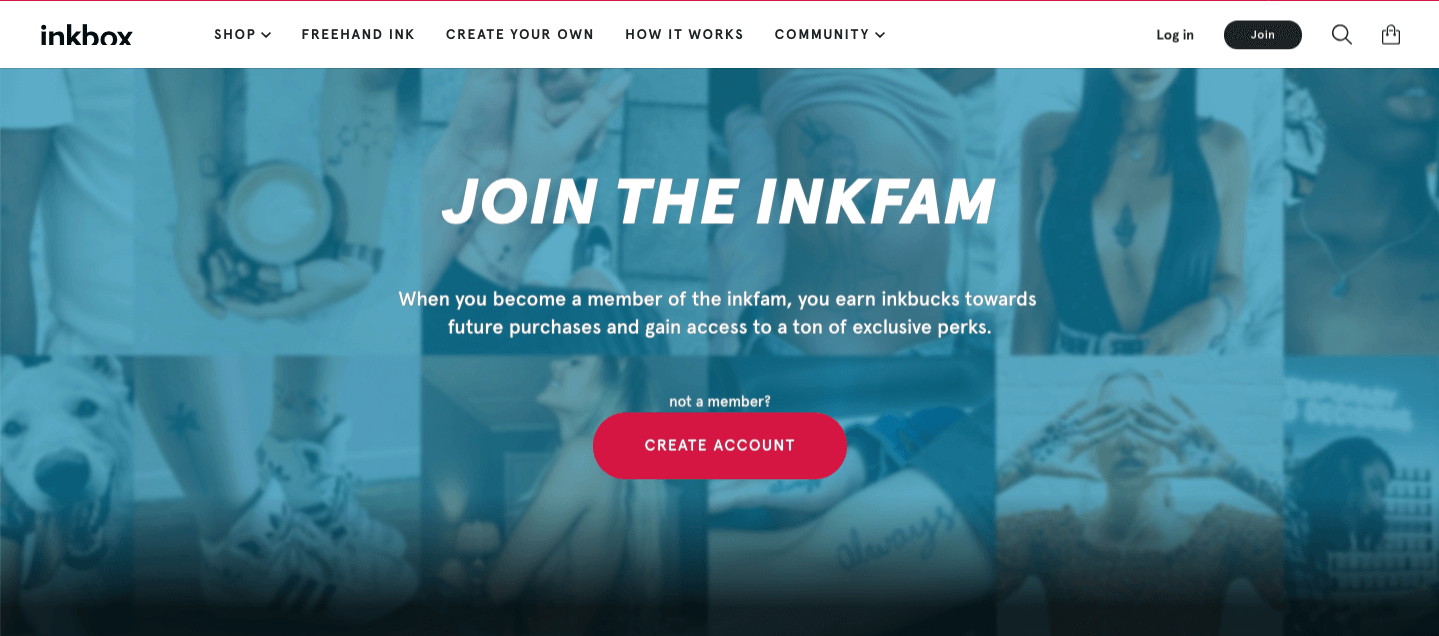Click the inkbox logo

[86, 35]
